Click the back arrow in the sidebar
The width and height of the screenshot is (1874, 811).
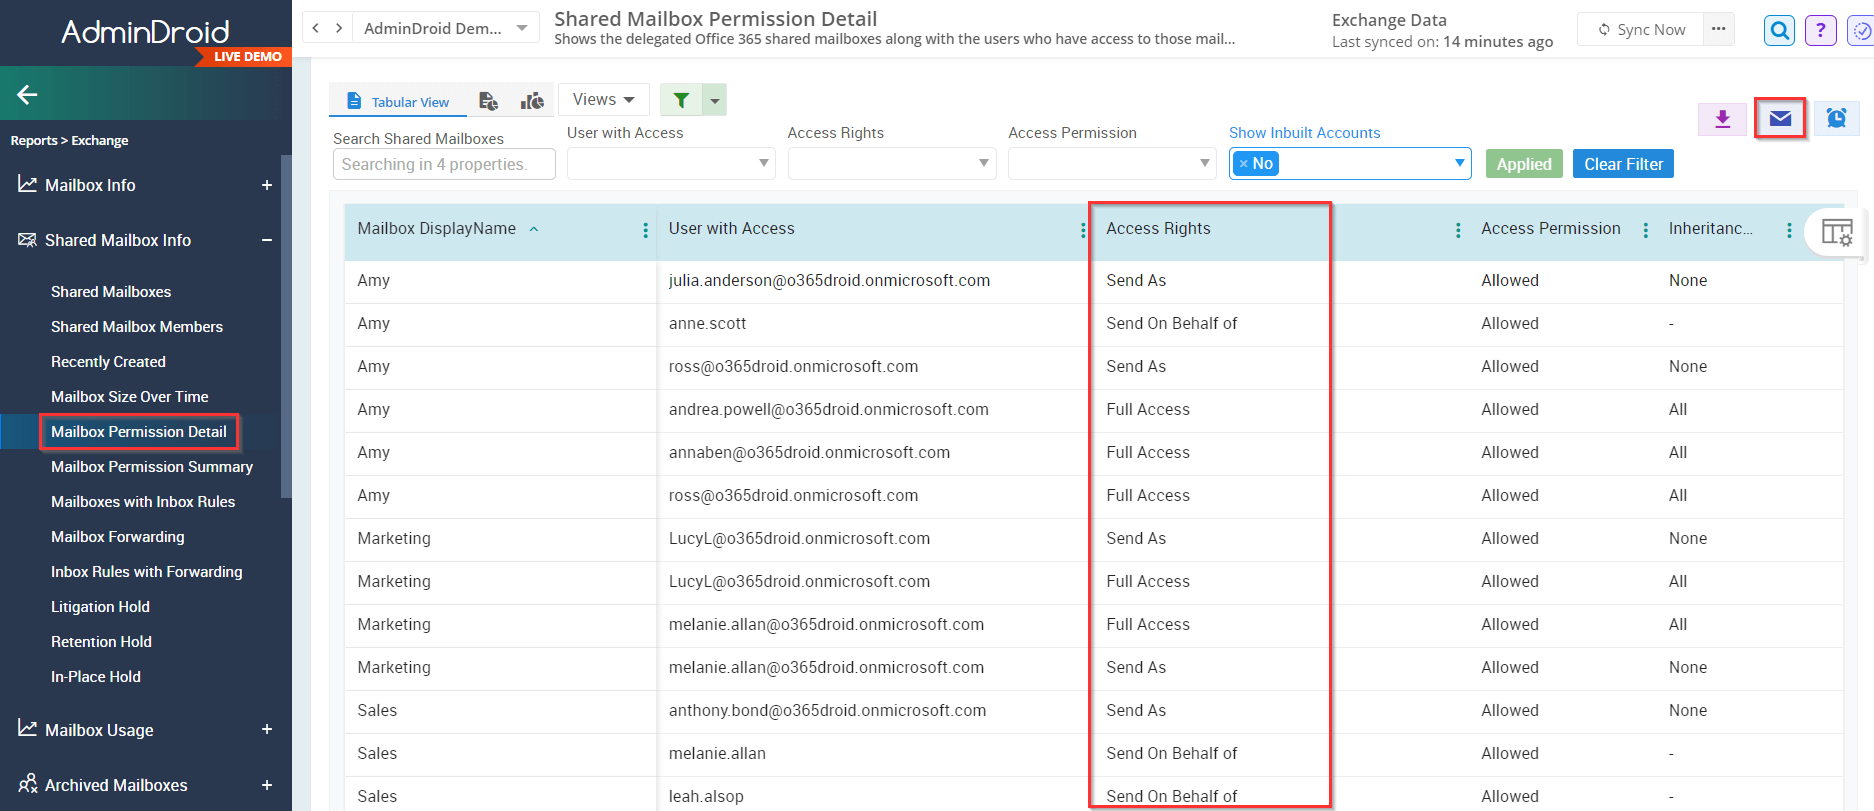(27, 95)
